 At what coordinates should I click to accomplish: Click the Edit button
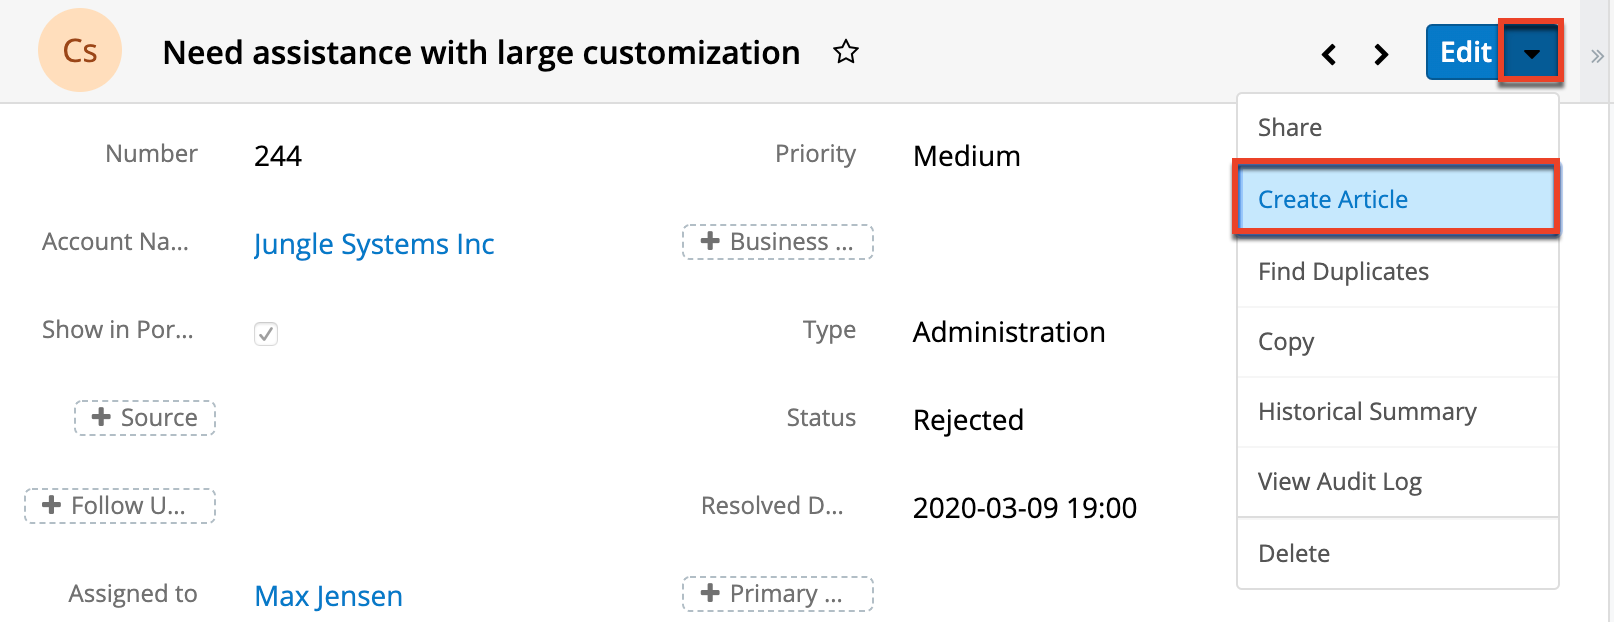coord(1464,53)
